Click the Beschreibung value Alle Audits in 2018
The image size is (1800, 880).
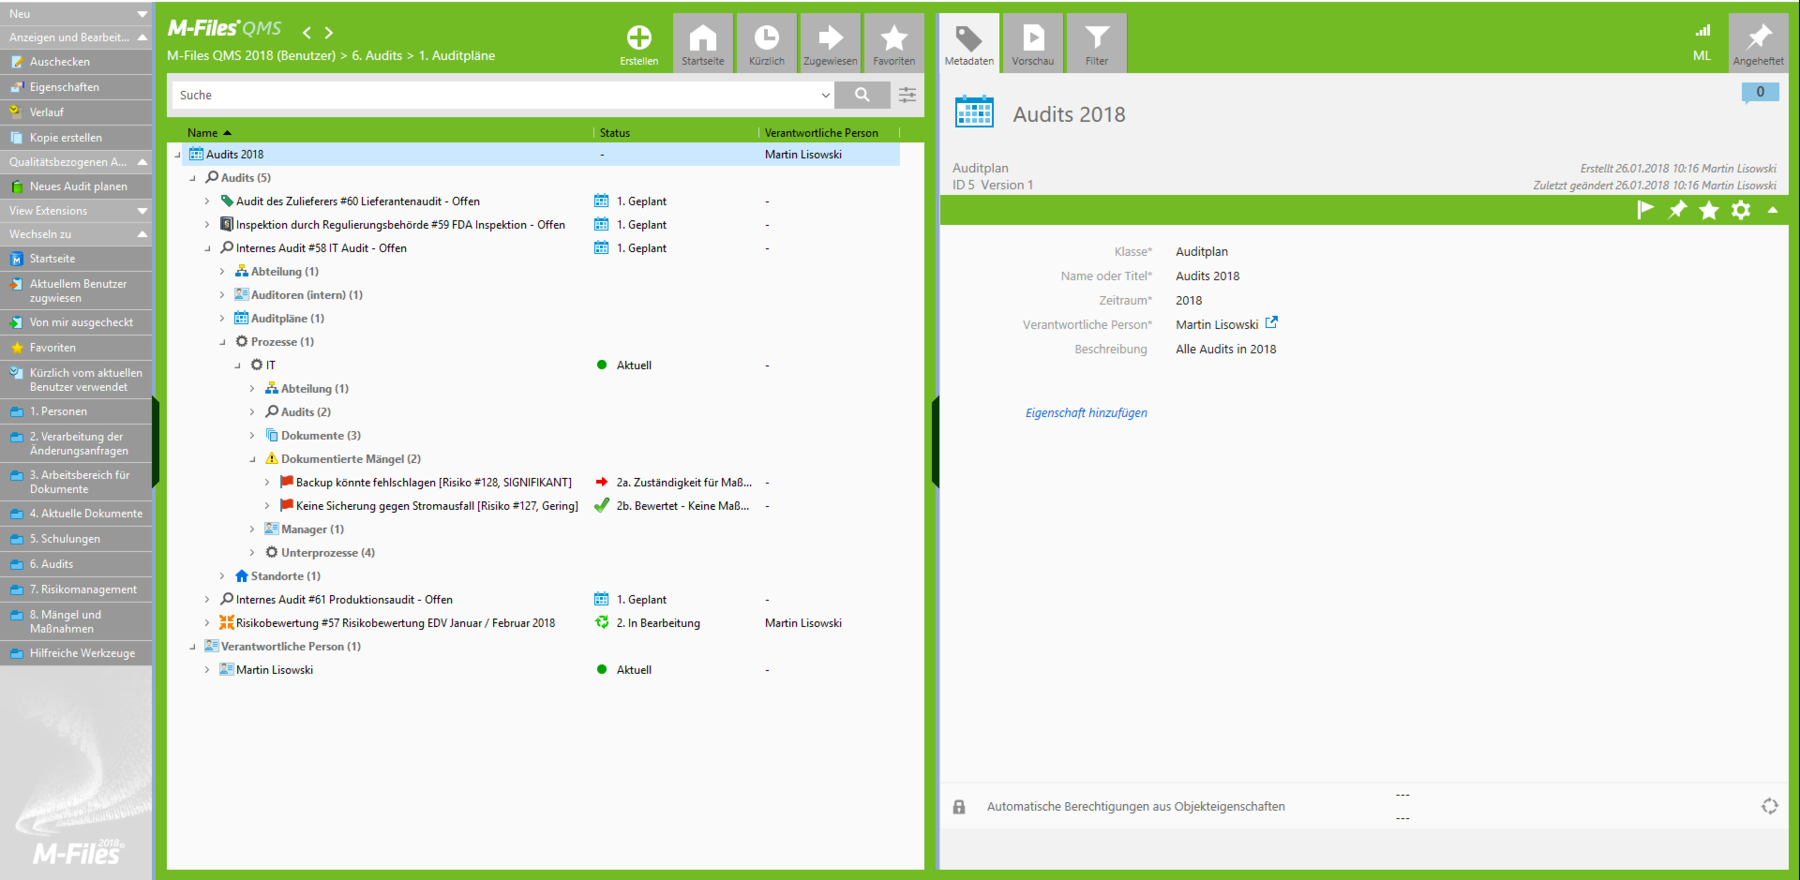tap(1226, 349)
